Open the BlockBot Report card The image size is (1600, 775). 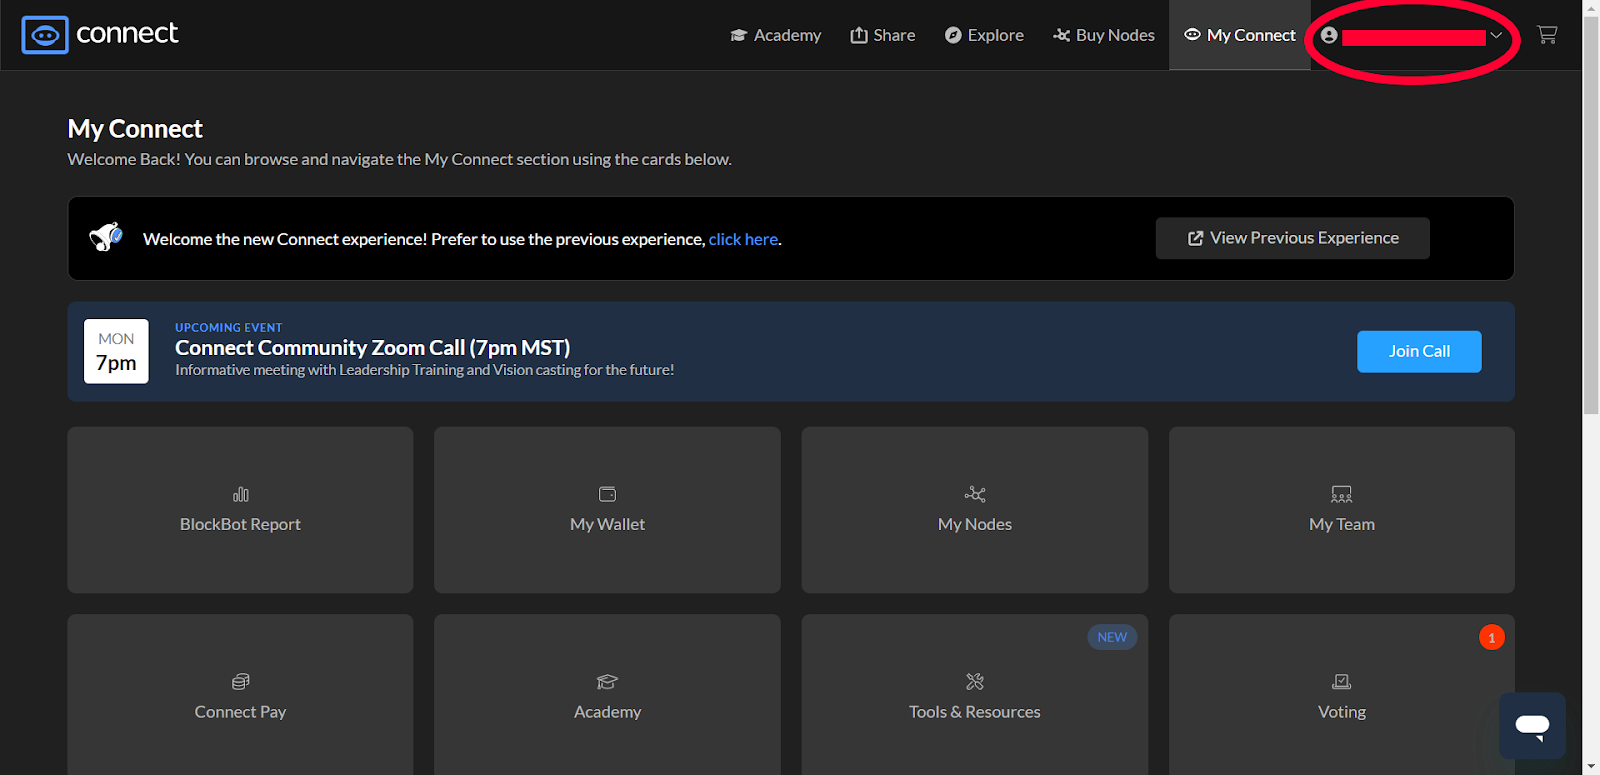240,510
